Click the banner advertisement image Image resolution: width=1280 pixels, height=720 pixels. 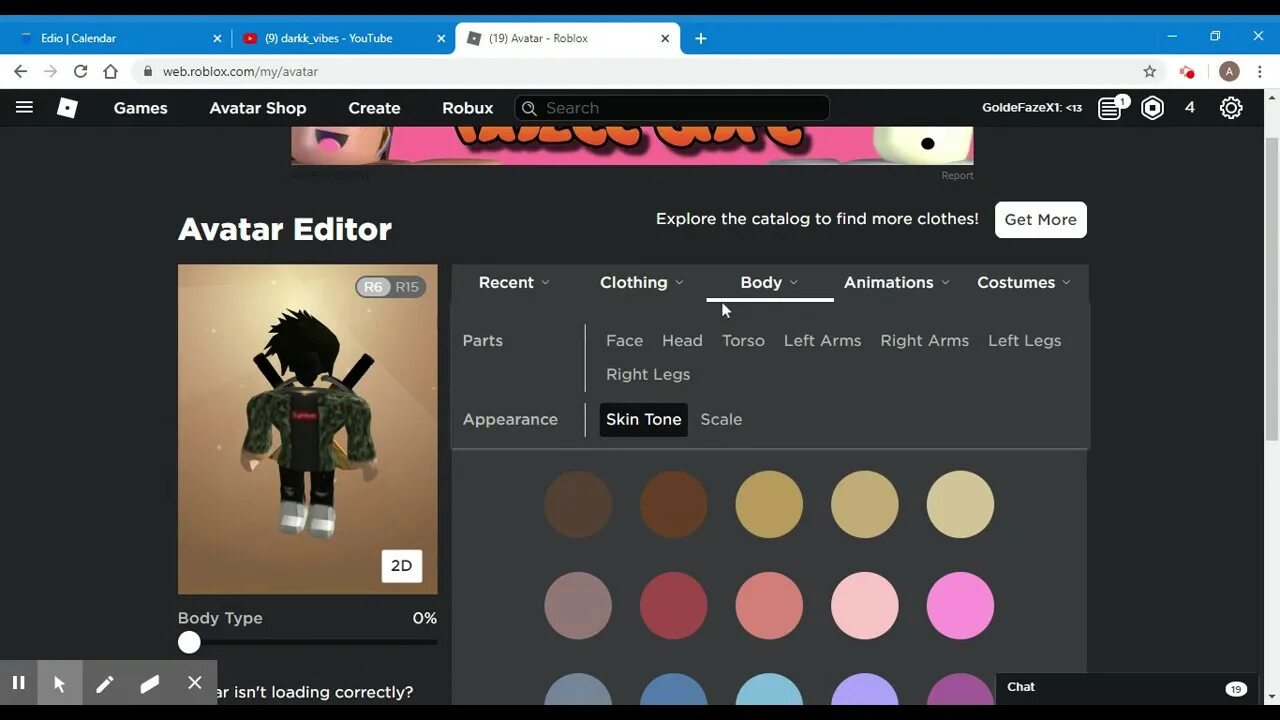tap(632, 145)
